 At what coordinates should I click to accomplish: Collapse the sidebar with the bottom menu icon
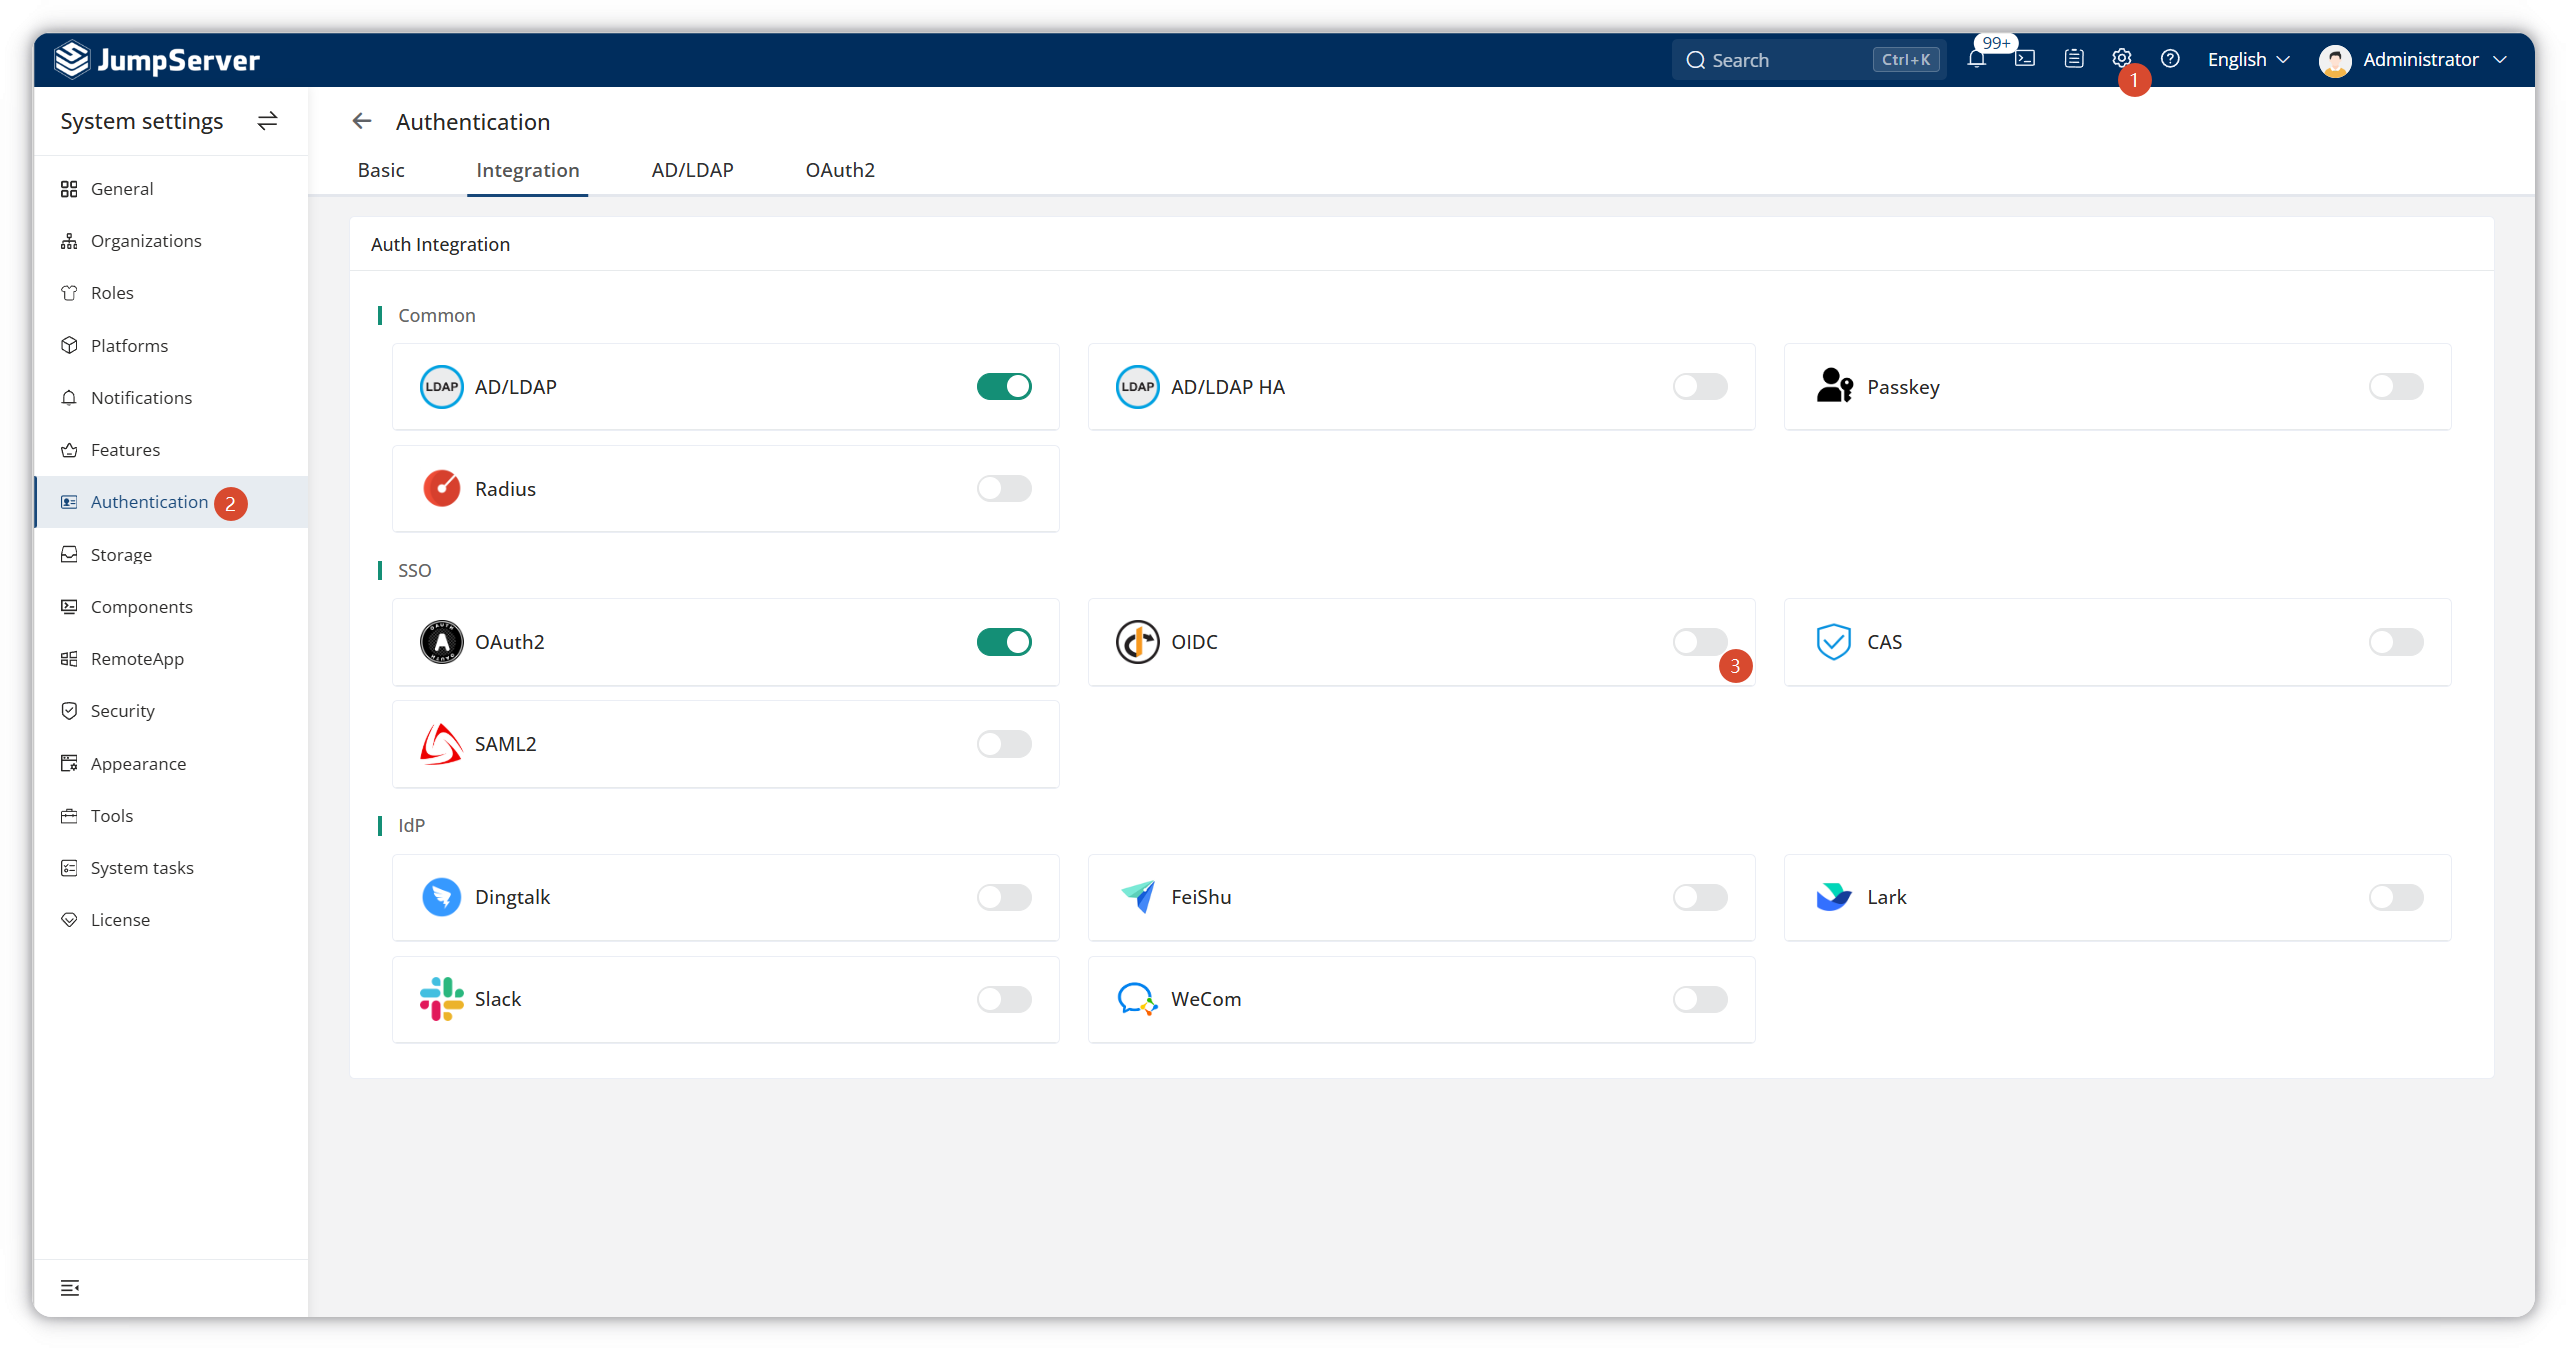pyautogui.click(x=70, y=1287)
